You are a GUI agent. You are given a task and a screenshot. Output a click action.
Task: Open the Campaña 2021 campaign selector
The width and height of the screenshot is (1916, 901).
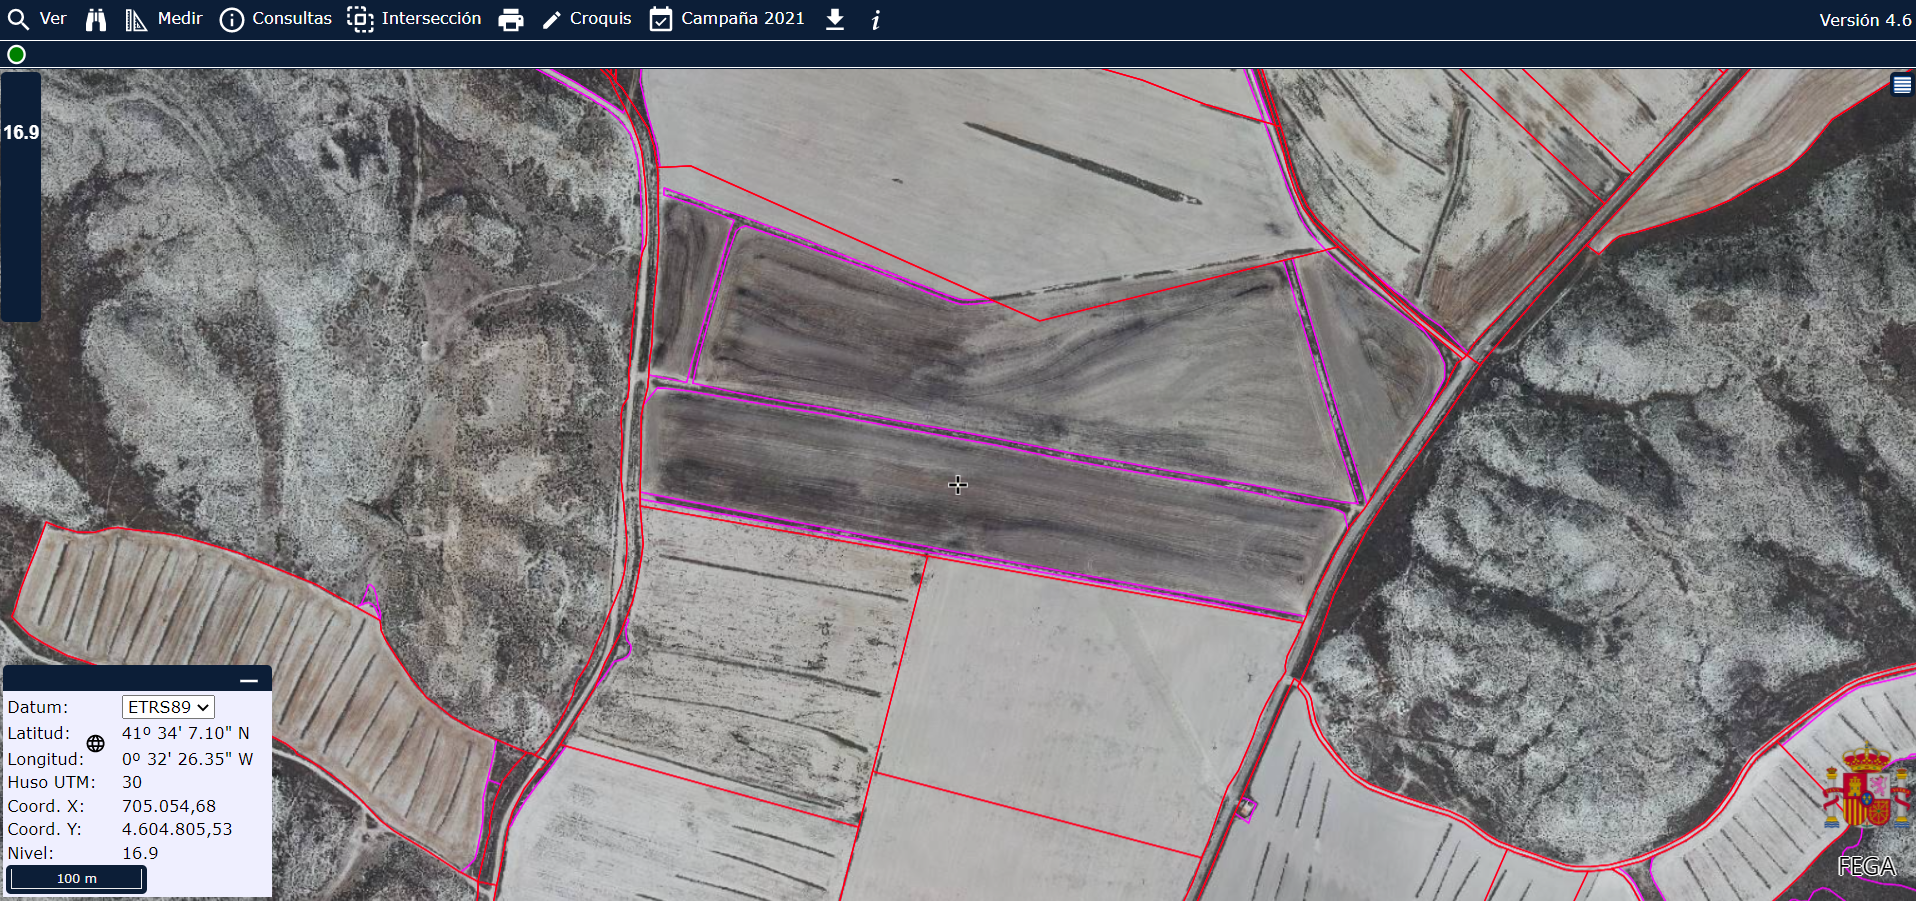pyautogui.click(x=727, y=19)
